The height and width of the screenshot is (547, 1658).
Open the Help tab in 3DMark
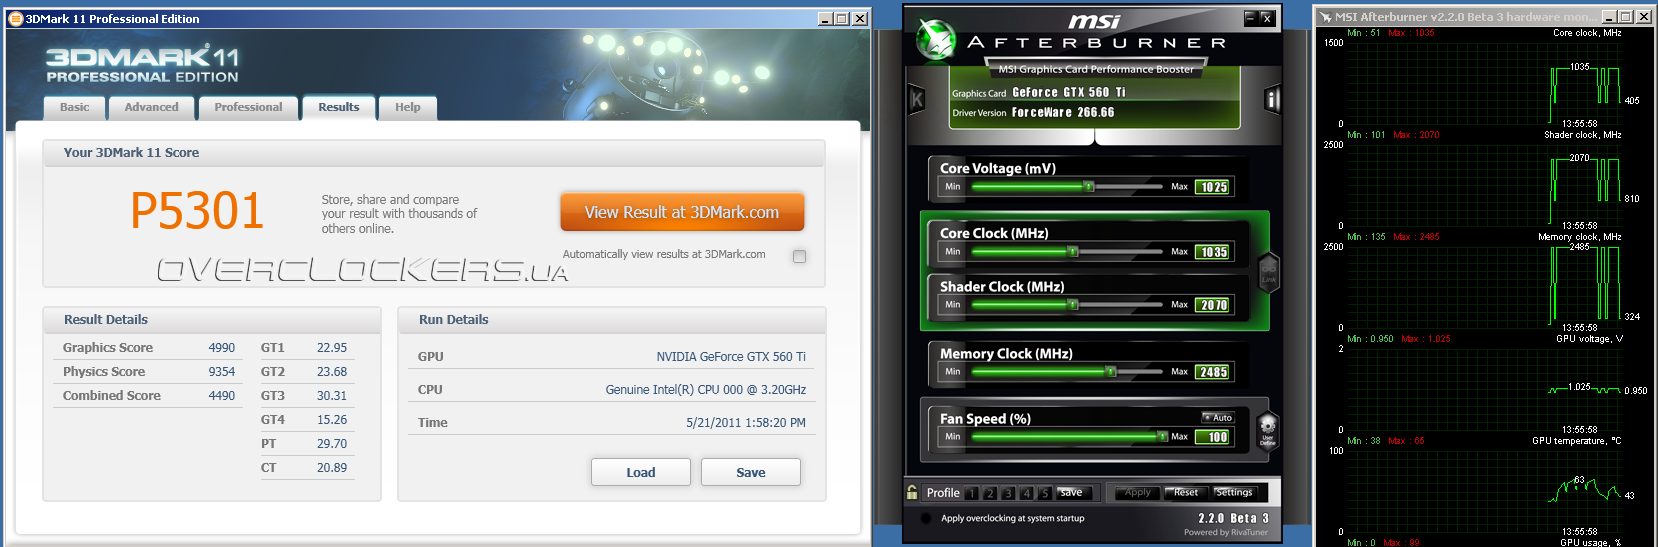coord(407,107)
